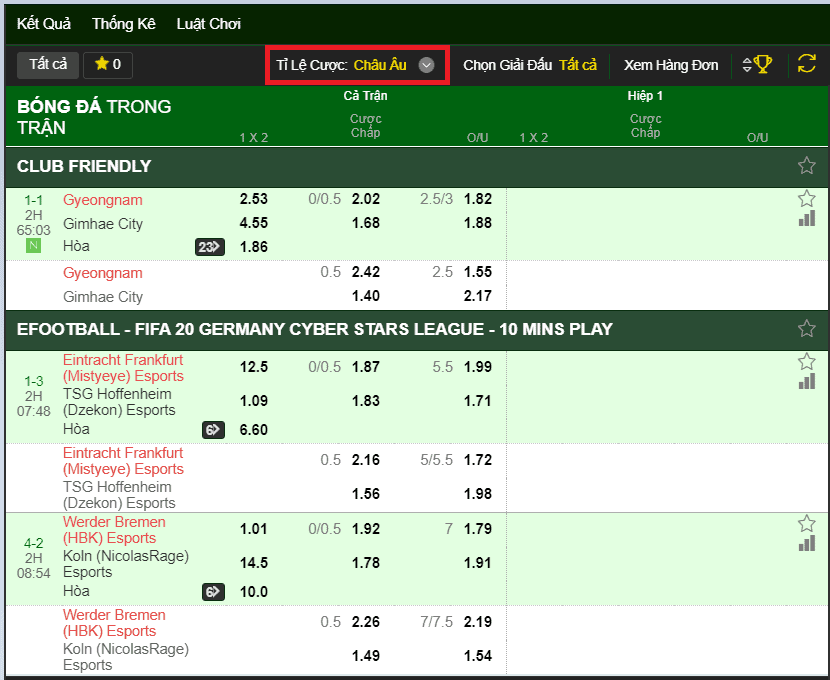830x680 pixels.
Task: Expand 6 more markets for Werder Bremen match
Action: [213, 592]
